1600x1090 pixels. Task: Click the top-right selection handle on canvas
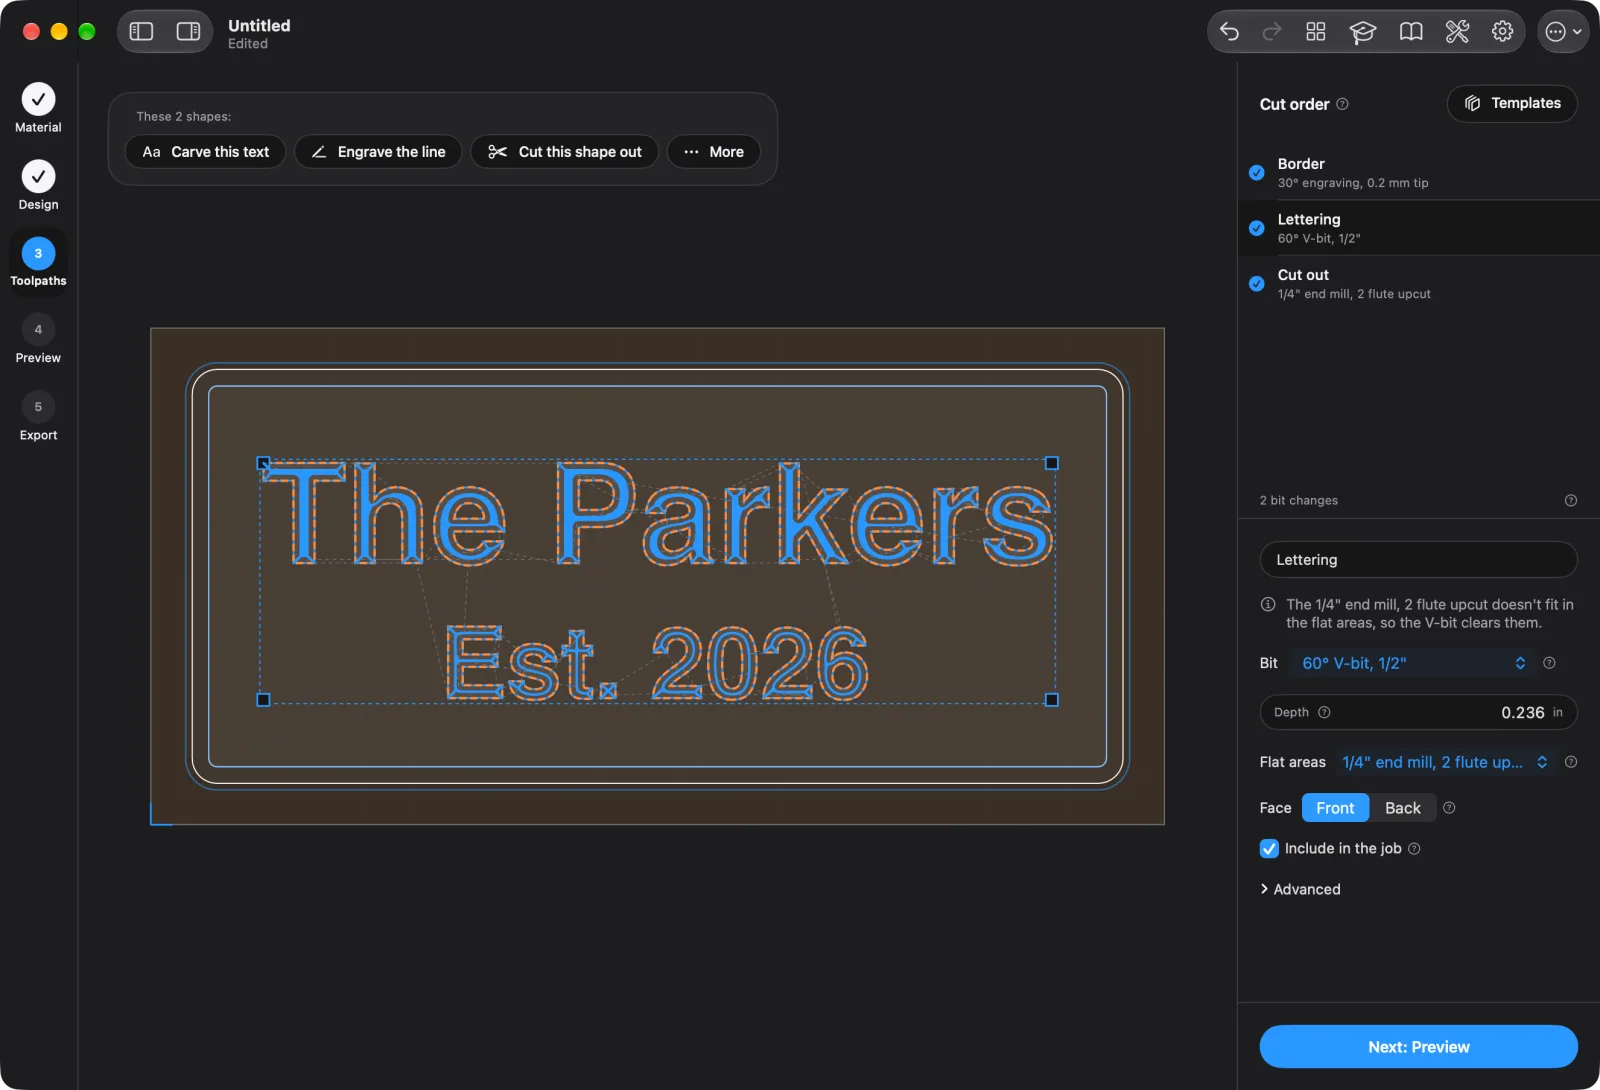(x=1052, y=463)
